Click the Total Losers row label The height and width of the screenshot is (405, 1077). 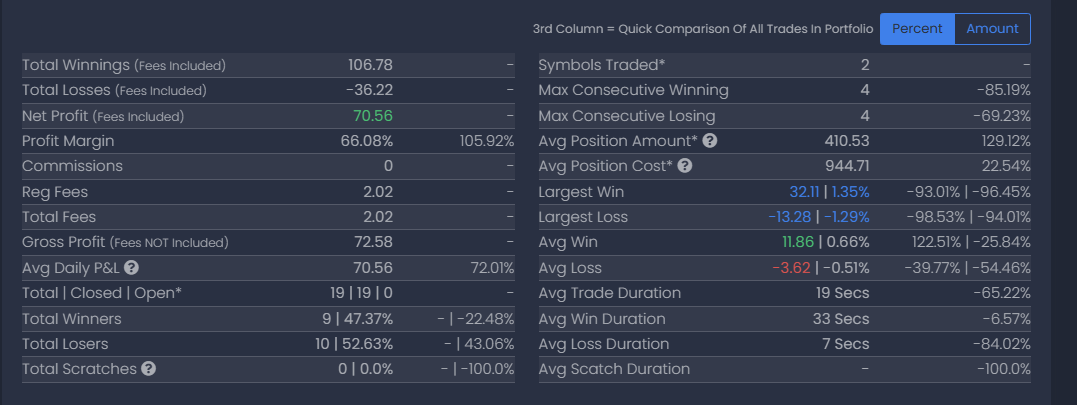pos(67,344)
